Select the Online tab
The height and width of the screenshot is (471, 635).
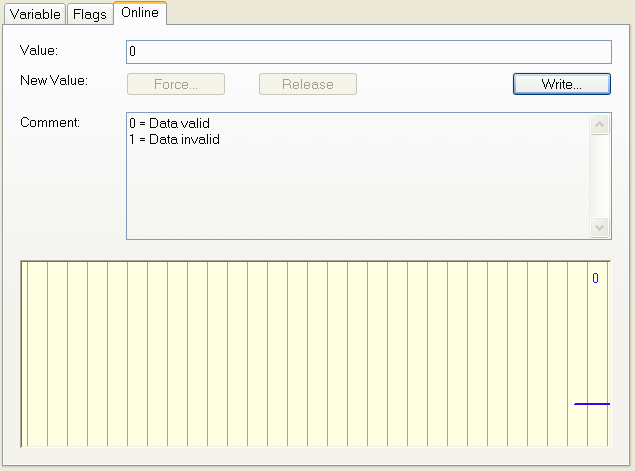[140, 13]
